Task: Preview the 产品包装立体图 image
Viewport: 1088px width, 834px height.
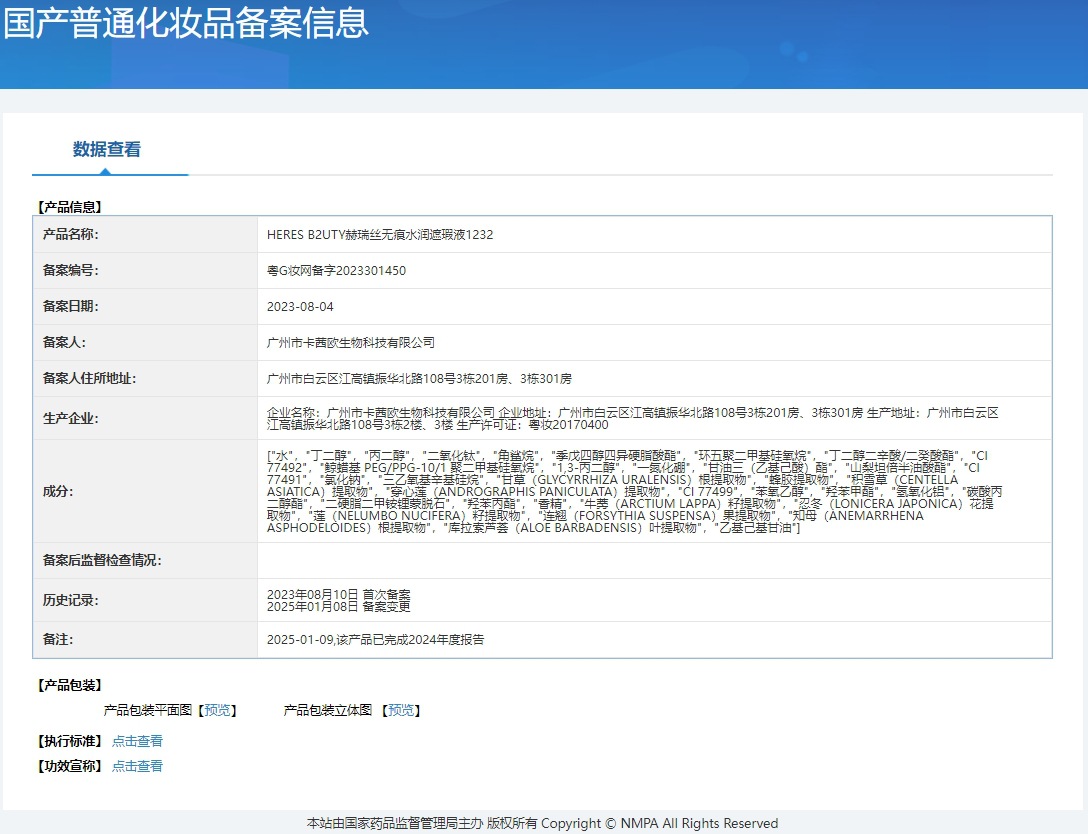Action: coord(401,710)
